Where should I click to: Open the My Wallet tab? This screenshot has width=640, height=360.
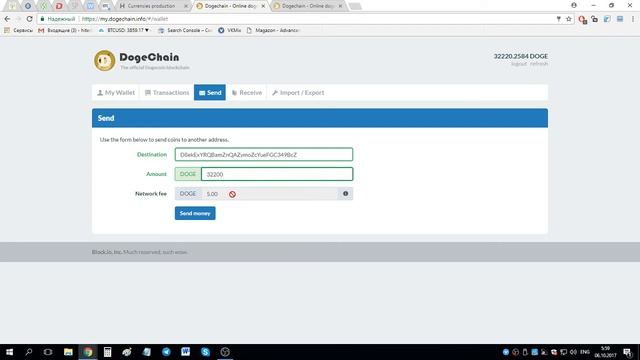coord(116,93)
